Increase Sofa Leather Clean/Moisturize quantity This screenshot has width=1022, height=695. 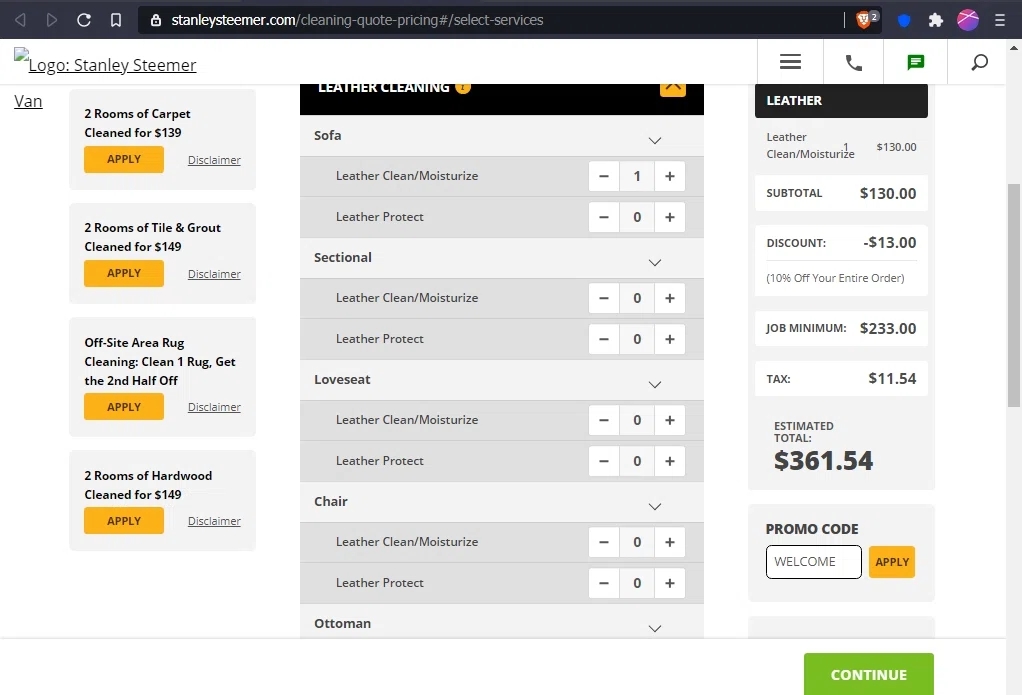click(x=669, y=176)
